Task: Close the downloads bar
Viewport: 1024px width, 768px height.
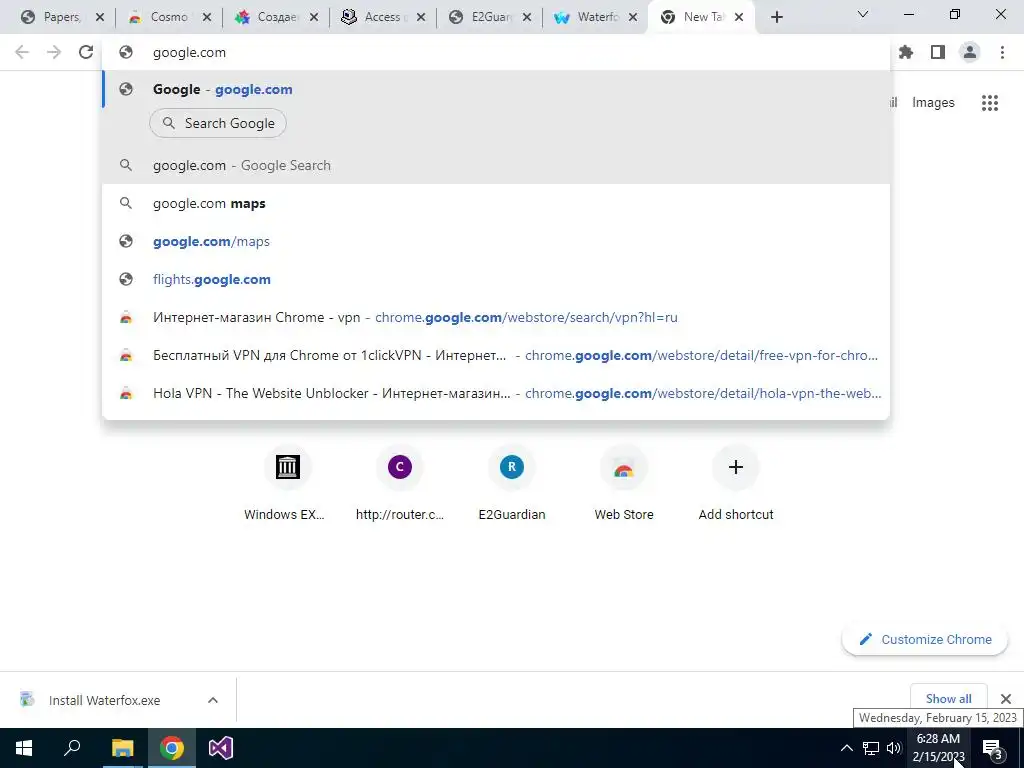Action: click(1006, 699)
